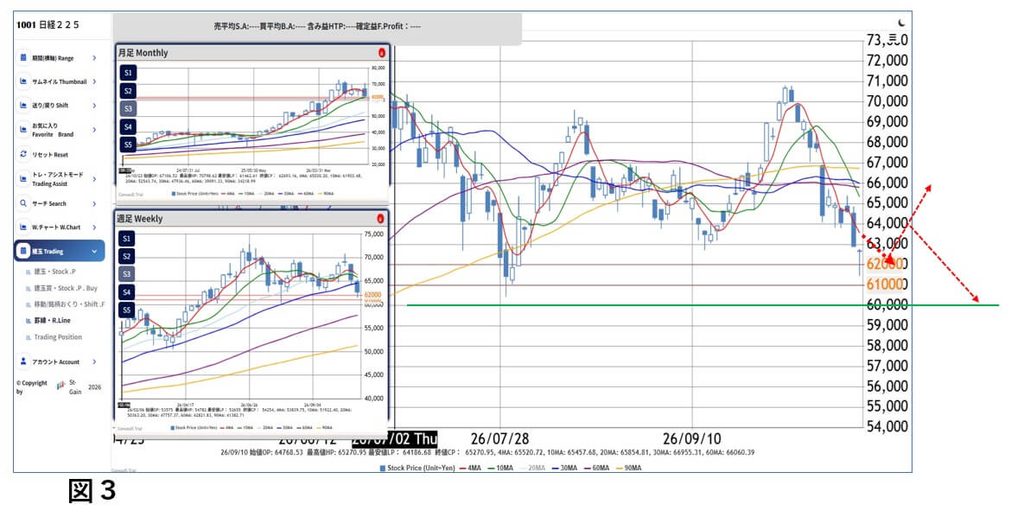
Task: Click the St-Gain copyright logo
Action: pyautogui.click(x=61, y=385)
